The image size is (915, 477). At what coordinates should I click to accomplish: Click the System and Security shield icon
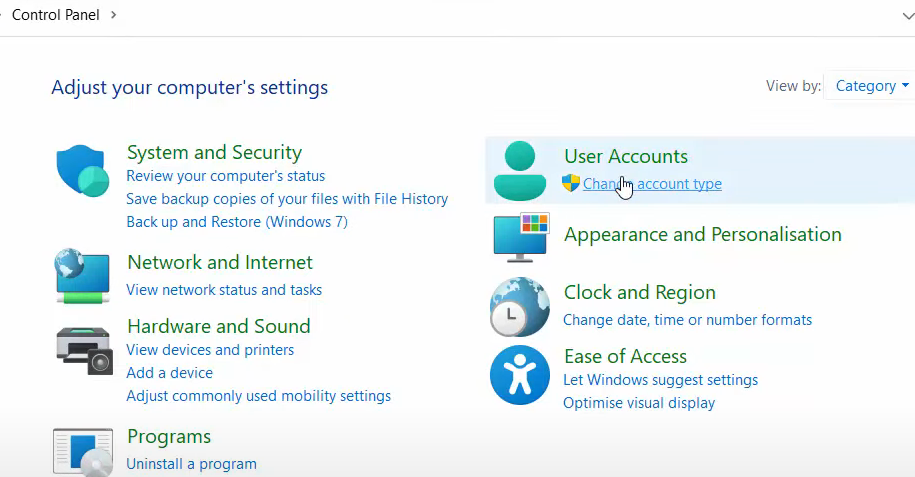tap(82, 170)
